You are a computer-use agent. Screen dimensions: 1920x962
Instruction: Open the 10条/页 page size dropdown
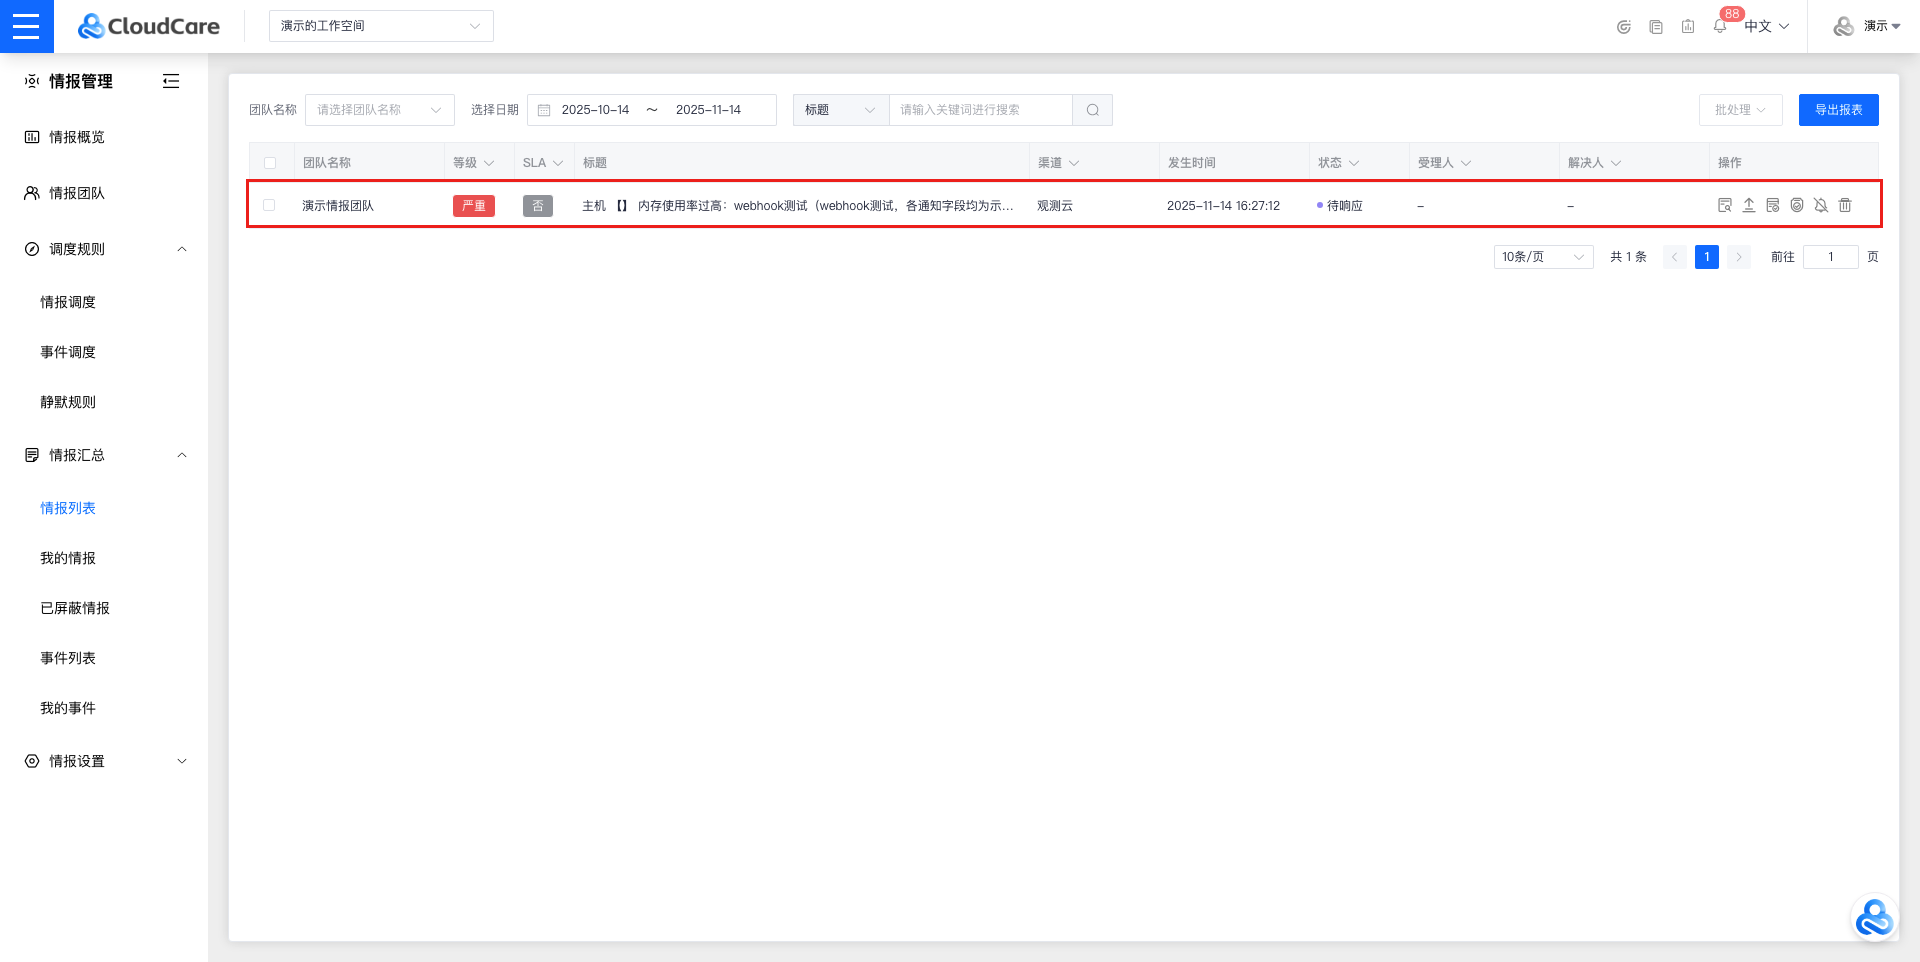(1542, 257)
